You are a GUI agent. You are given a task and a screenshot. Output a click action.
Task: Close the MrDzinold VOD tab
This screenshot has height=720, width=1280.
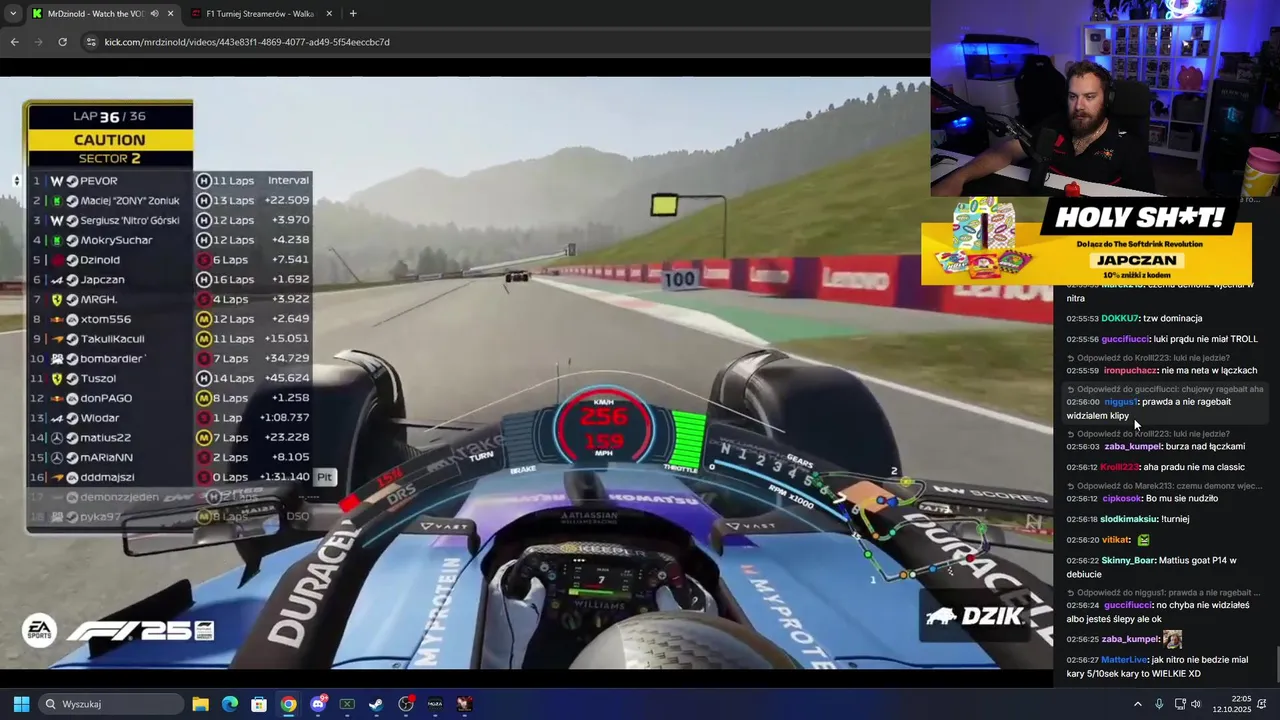(x=170, y=14)
